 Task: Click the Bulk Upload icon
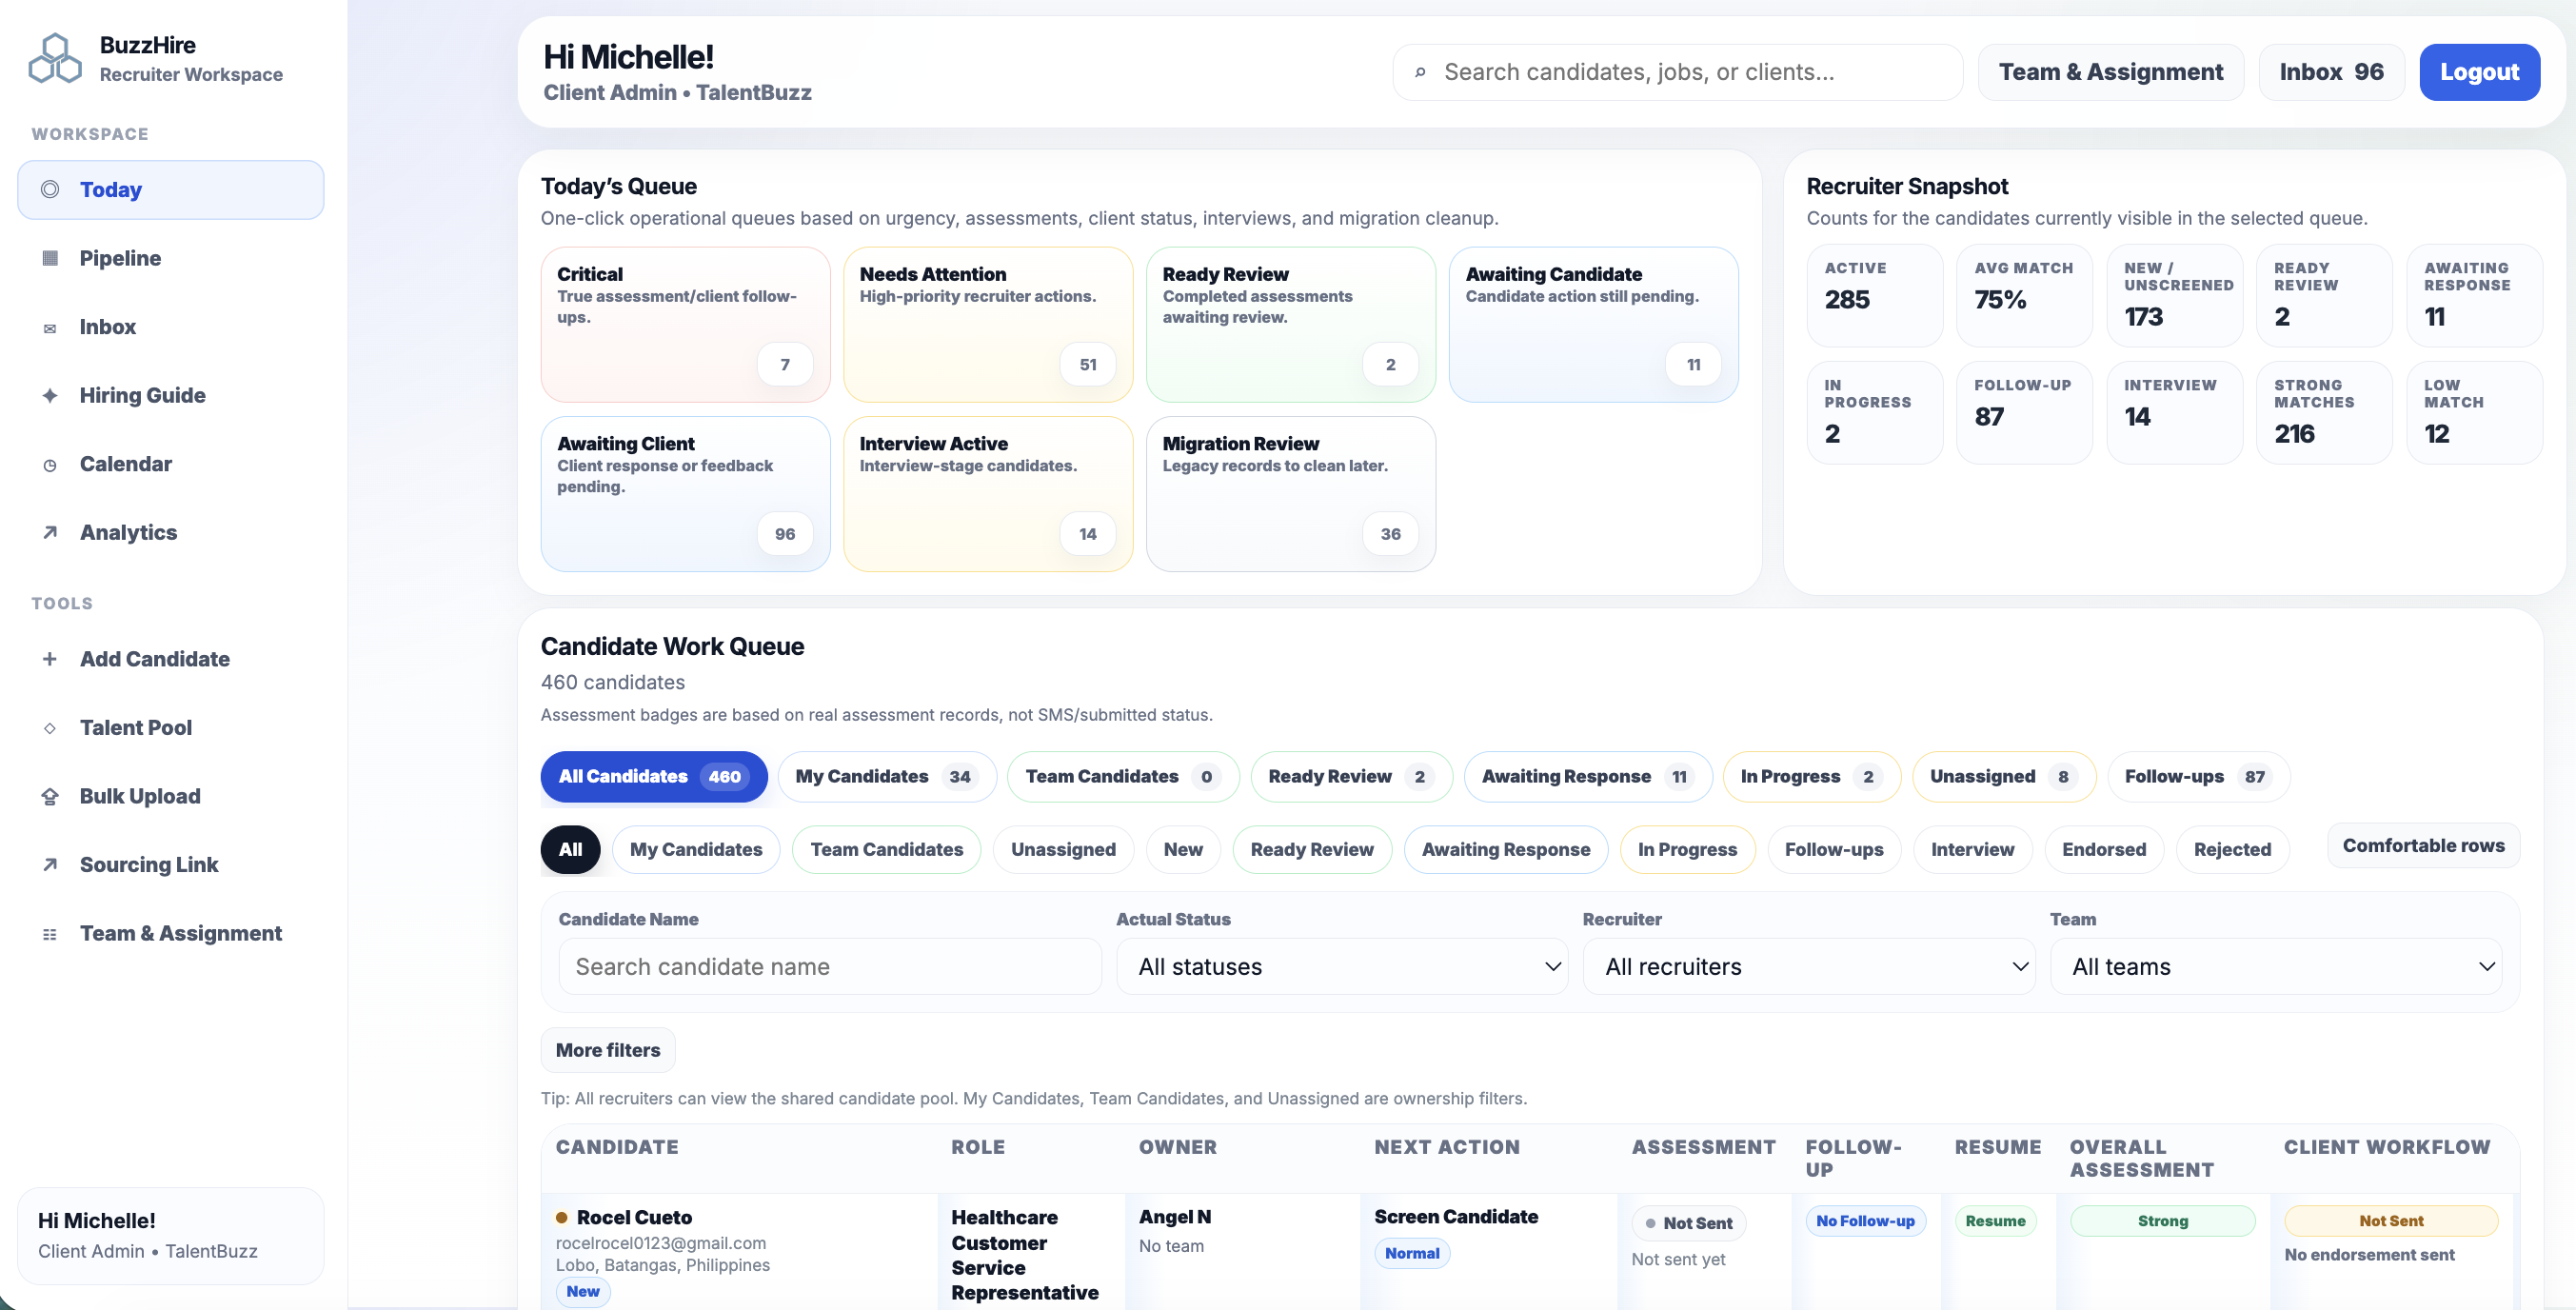click(x=50, y=796)
